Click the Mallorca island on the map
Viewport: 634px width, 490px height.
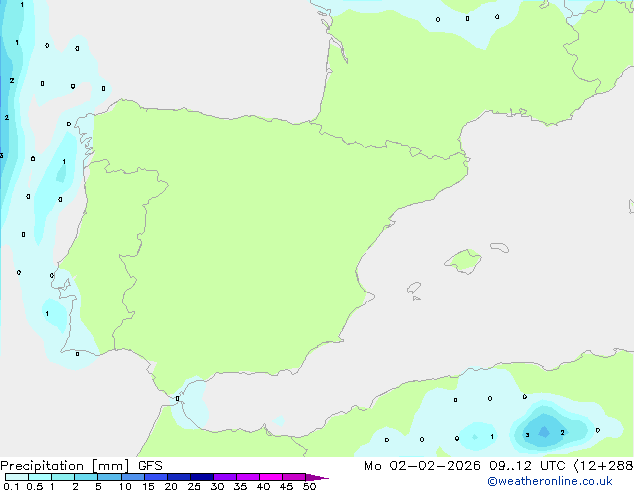coord(463,261)
